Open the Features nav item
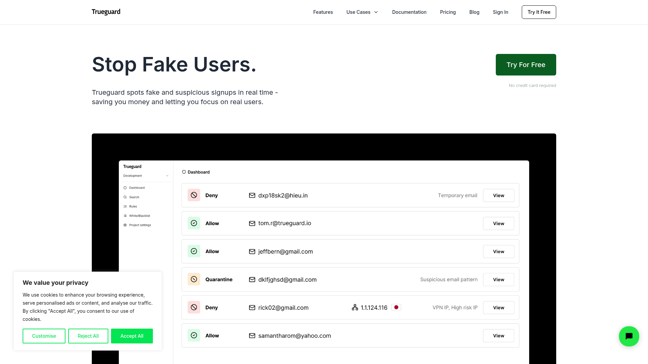This screenshot has width=648, height=364. point(323,12)
